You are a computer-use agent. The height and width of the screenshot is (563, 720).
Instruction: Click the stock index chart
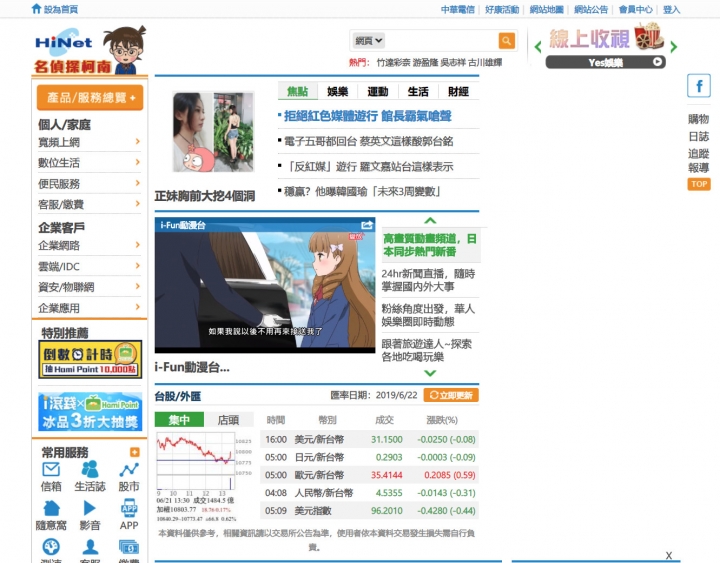tap(196, 461)
